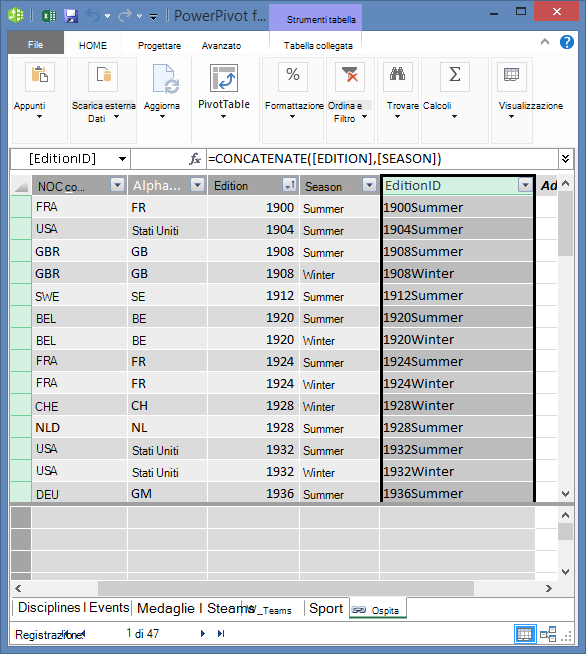Open the Sport sheet tab
586x654 pixels.
[x=326, y=608]
